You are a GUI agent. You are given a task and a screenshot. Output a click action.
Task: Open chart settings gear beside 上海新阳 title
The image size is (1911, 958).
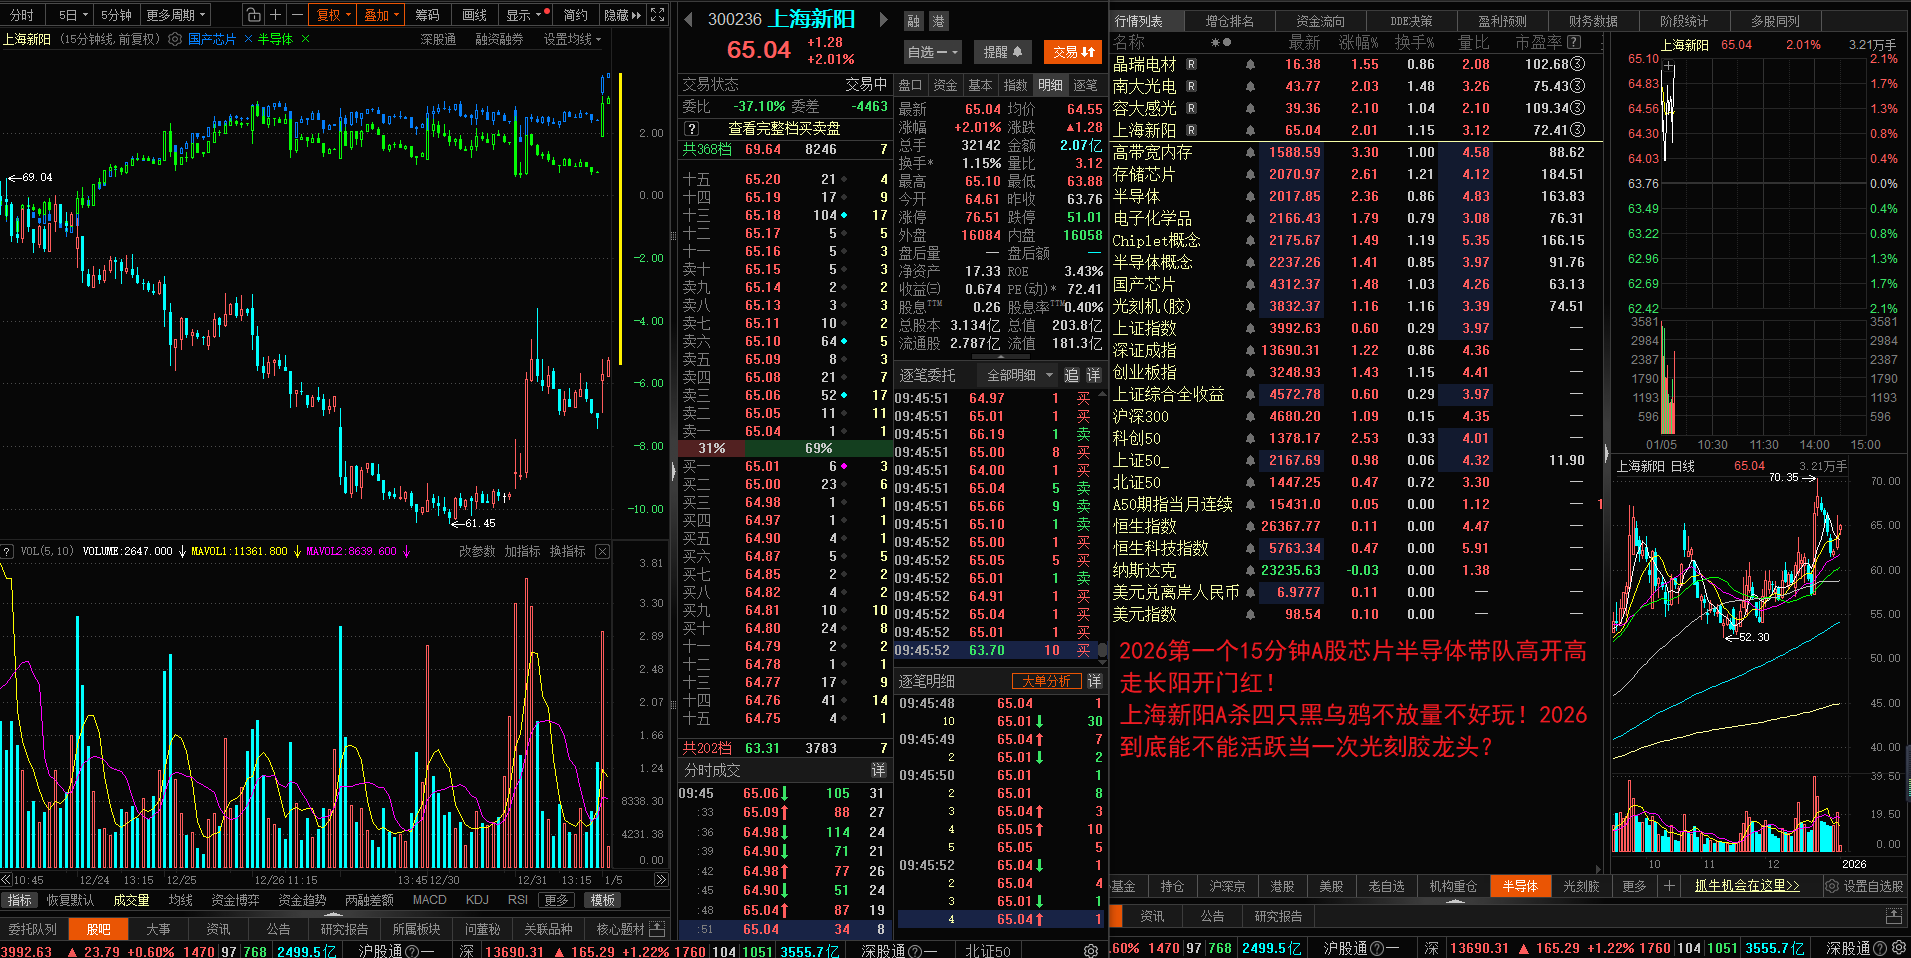point(175,39)
